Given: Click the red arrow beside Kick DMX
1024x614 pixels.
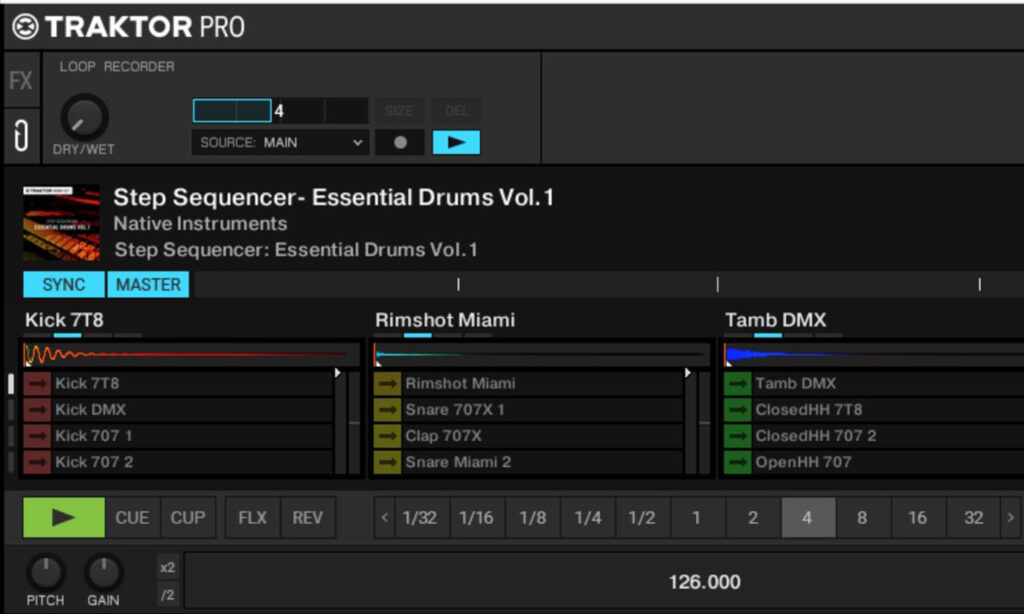Looking at the screenshot, I should tap(37, 410).
